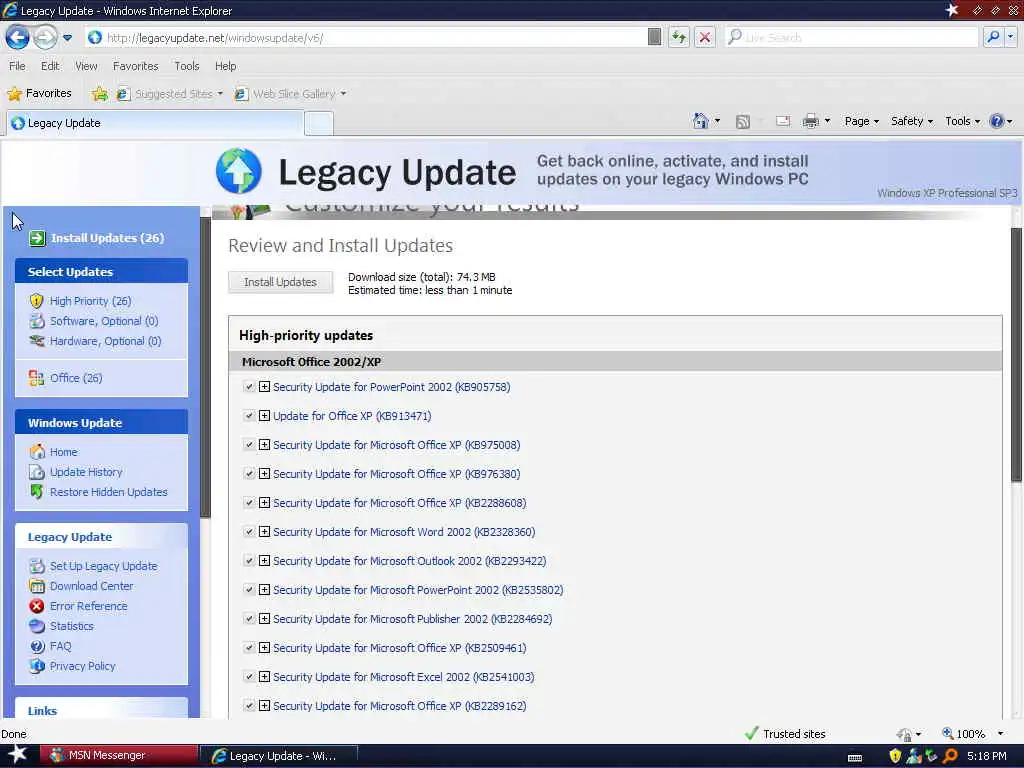Open the Edit menu
The image size is (1024, 768).
coord(50,66)
